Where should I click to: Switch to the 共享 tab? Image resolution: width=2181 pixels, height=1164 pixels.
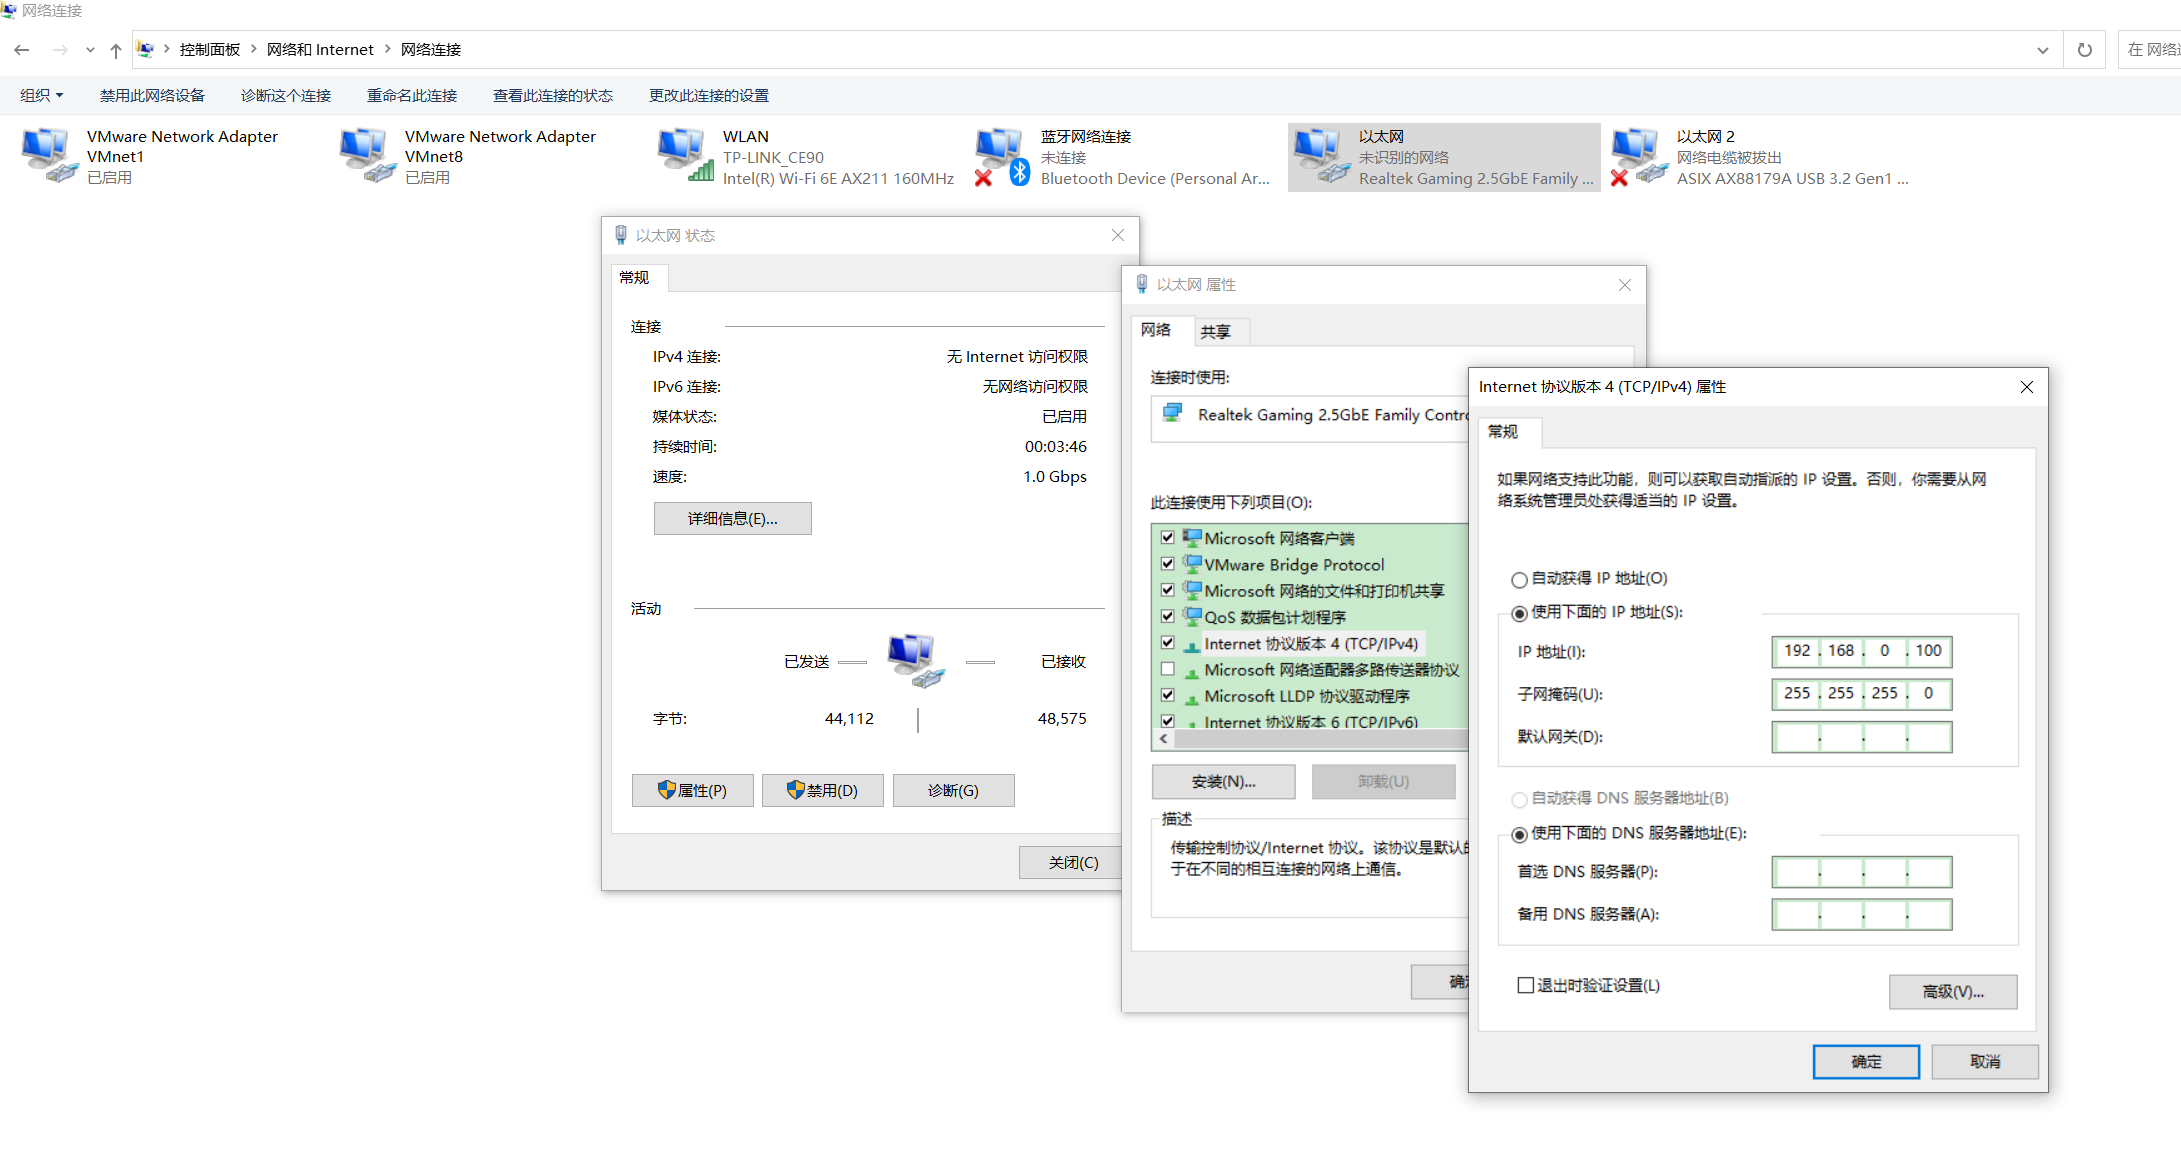1218,330
